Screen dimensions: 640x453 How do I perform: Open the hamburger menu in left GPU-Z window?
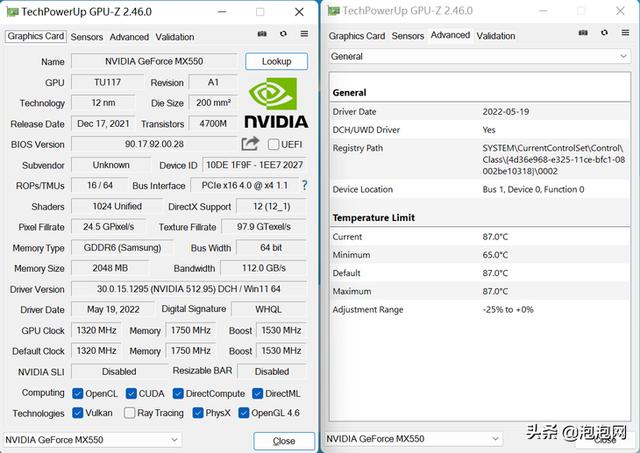coord(302,37)
